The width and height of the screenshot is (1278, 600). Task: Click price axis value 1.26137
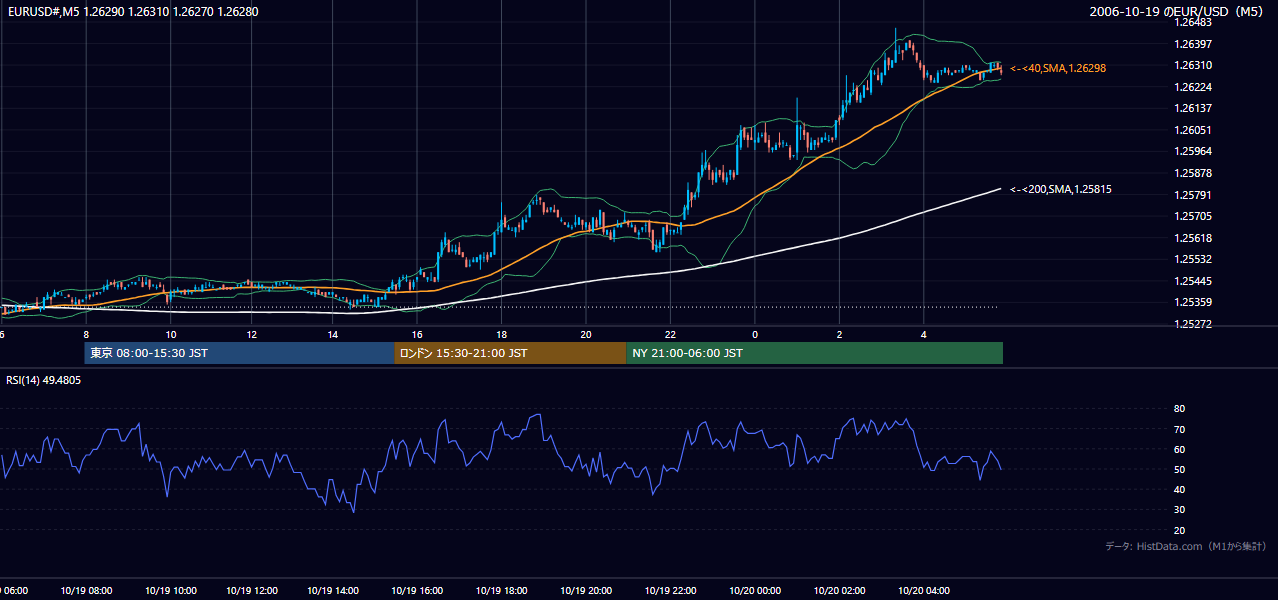click(1194, 108)
